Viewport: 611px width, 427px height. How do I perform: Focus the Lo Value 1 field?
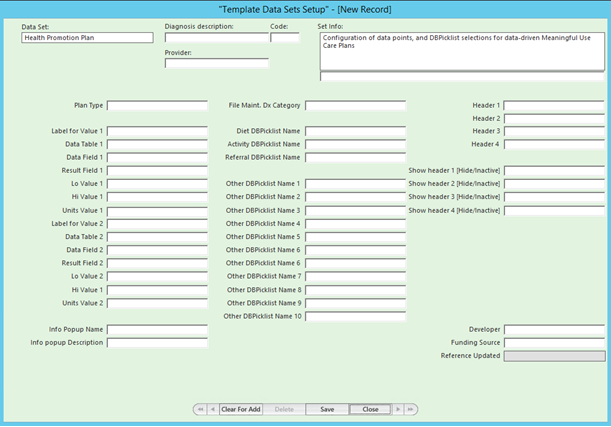pyautogui.click(x=157, y=184)
